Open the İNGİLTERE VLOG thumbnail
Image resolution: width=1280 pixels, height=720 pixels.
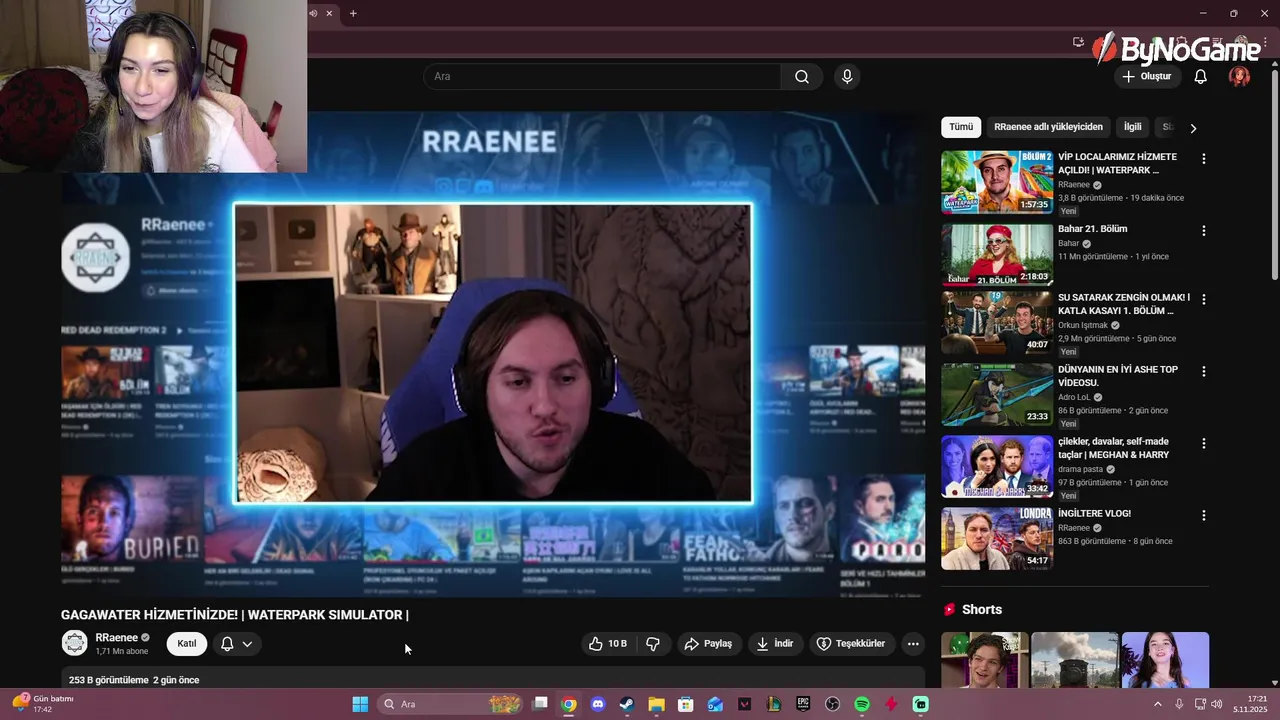click(x=997, y=539)
